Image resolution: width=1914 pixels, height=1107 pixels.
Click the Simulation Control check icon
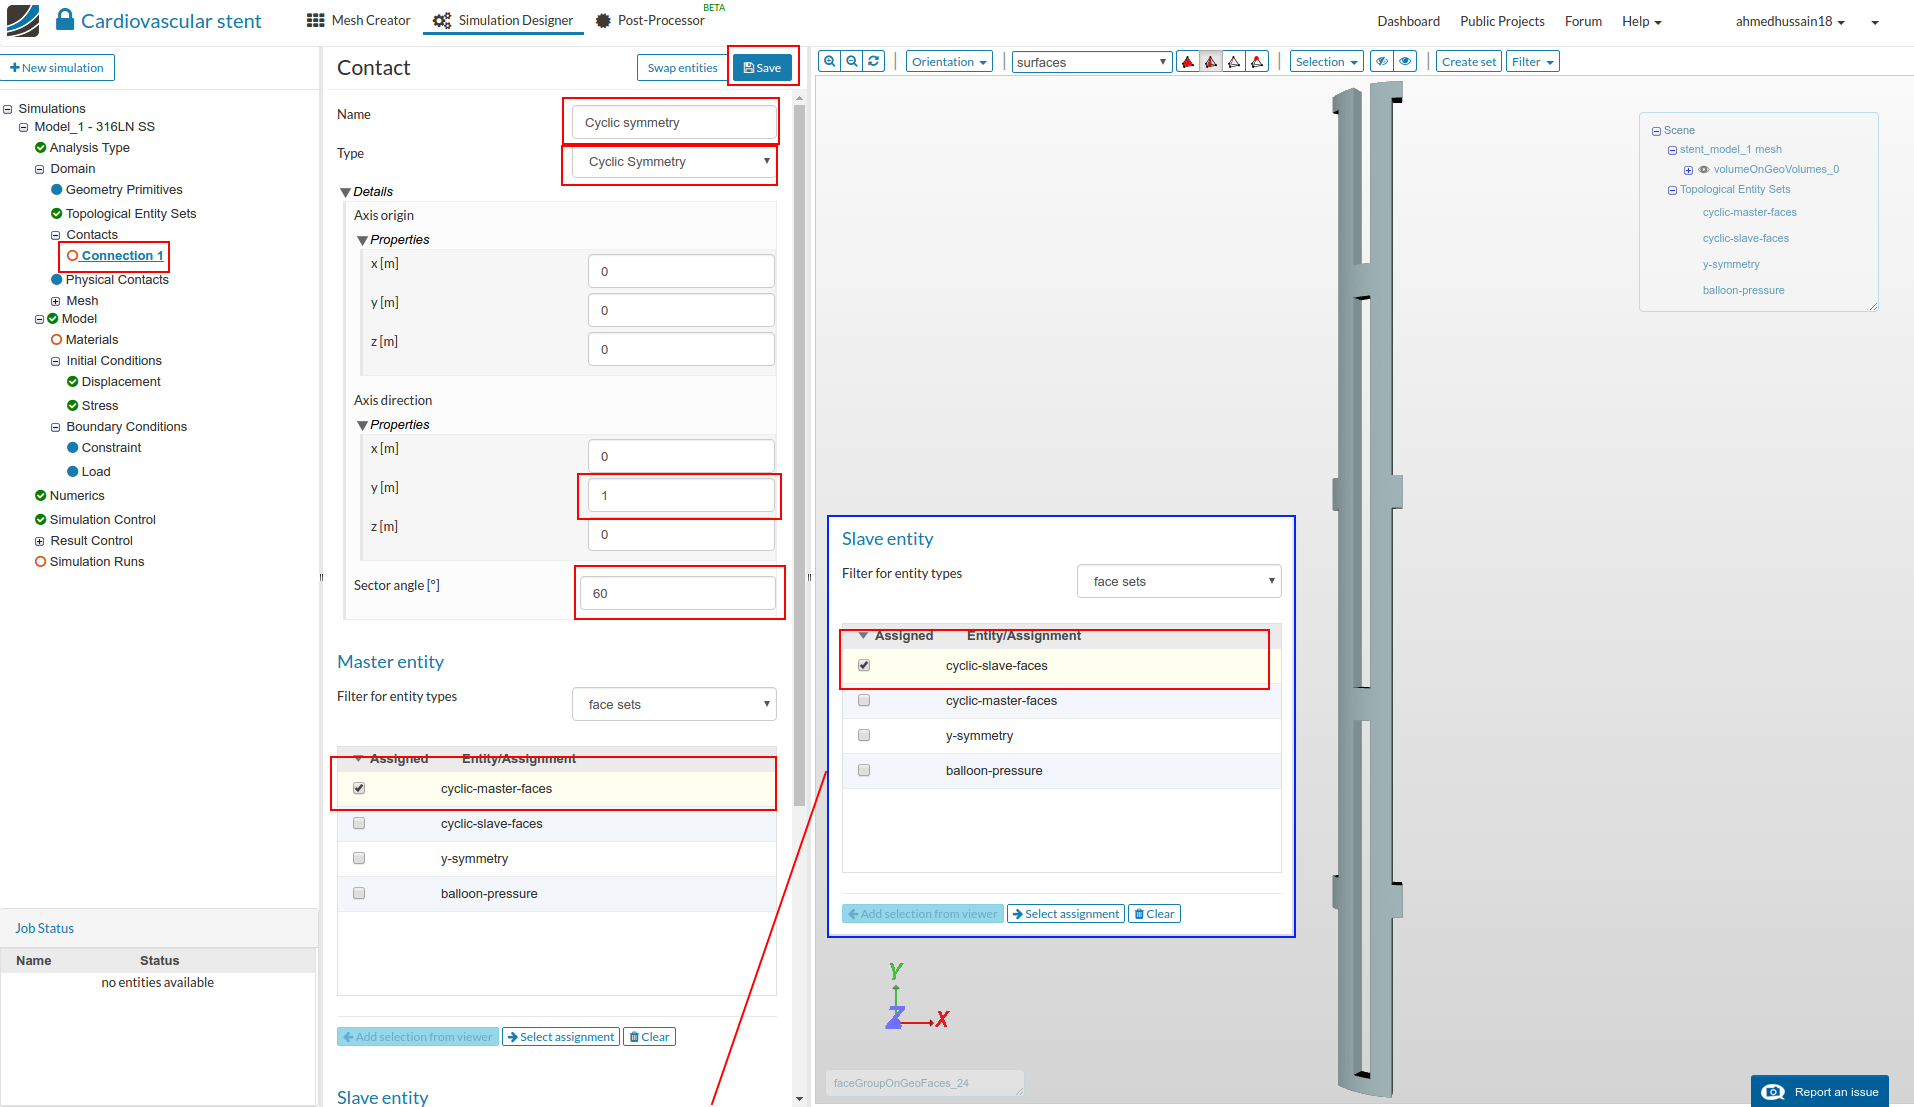pyautogui.click(x=41, y=520)
